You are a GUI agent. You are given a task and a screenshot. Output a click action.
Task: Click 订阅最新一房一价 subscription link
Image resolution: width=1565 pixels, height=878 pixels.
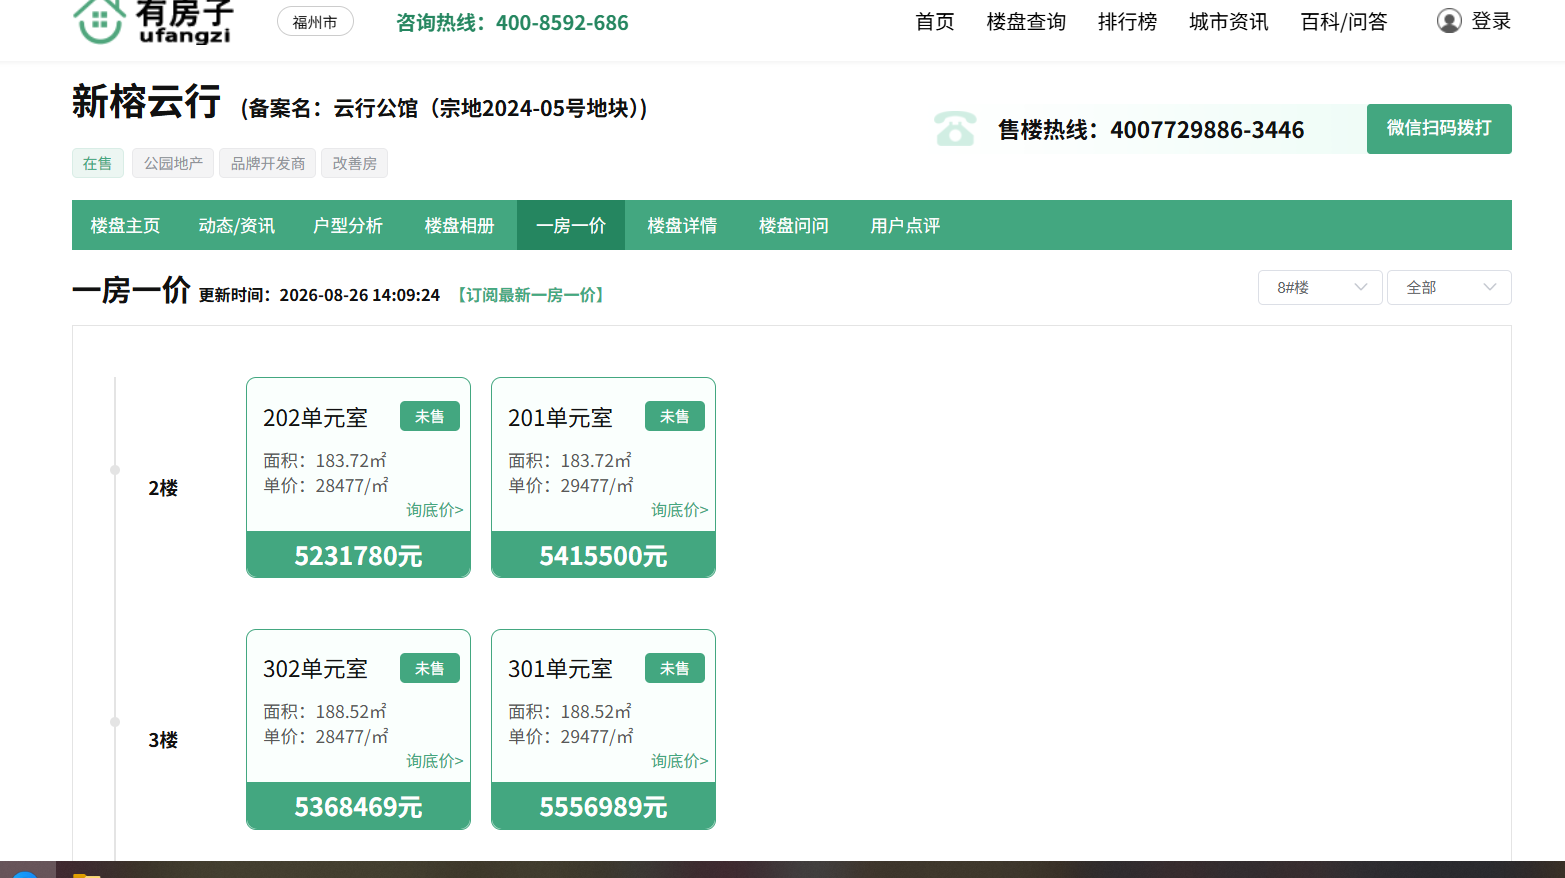[x=531, y=295]
